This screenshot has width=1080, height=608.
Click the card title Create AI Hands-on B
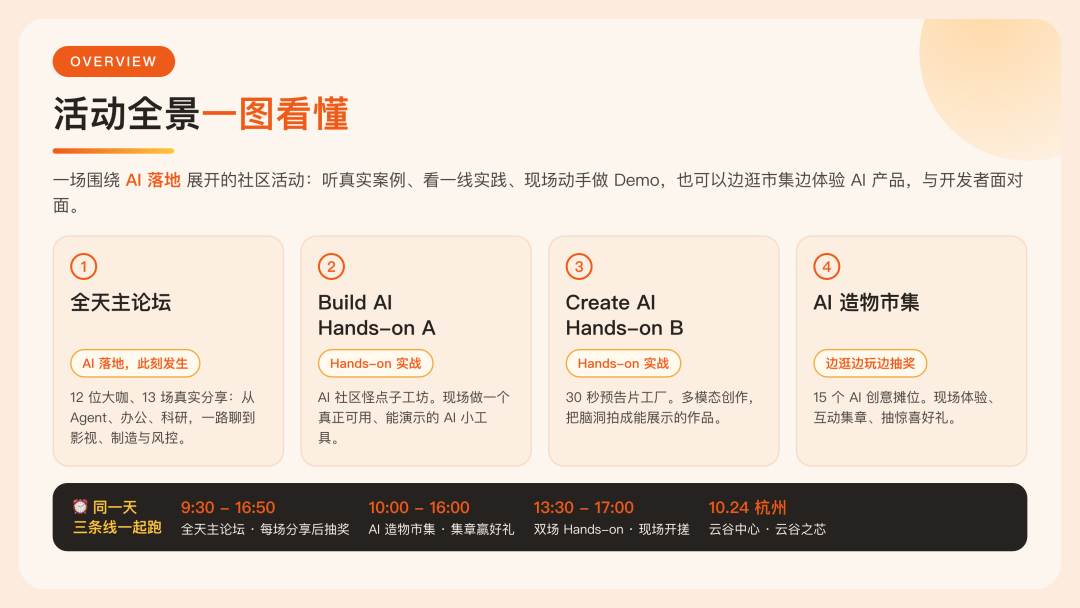tap(624, 315)
